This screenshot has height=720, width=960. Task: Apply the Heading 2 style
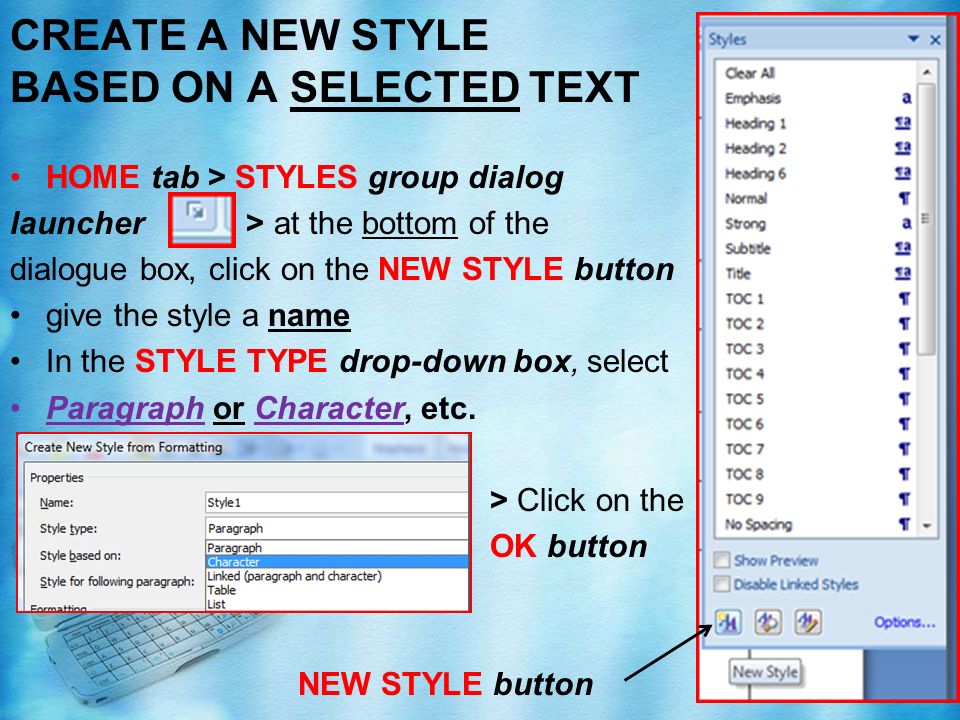pos(818,148)
